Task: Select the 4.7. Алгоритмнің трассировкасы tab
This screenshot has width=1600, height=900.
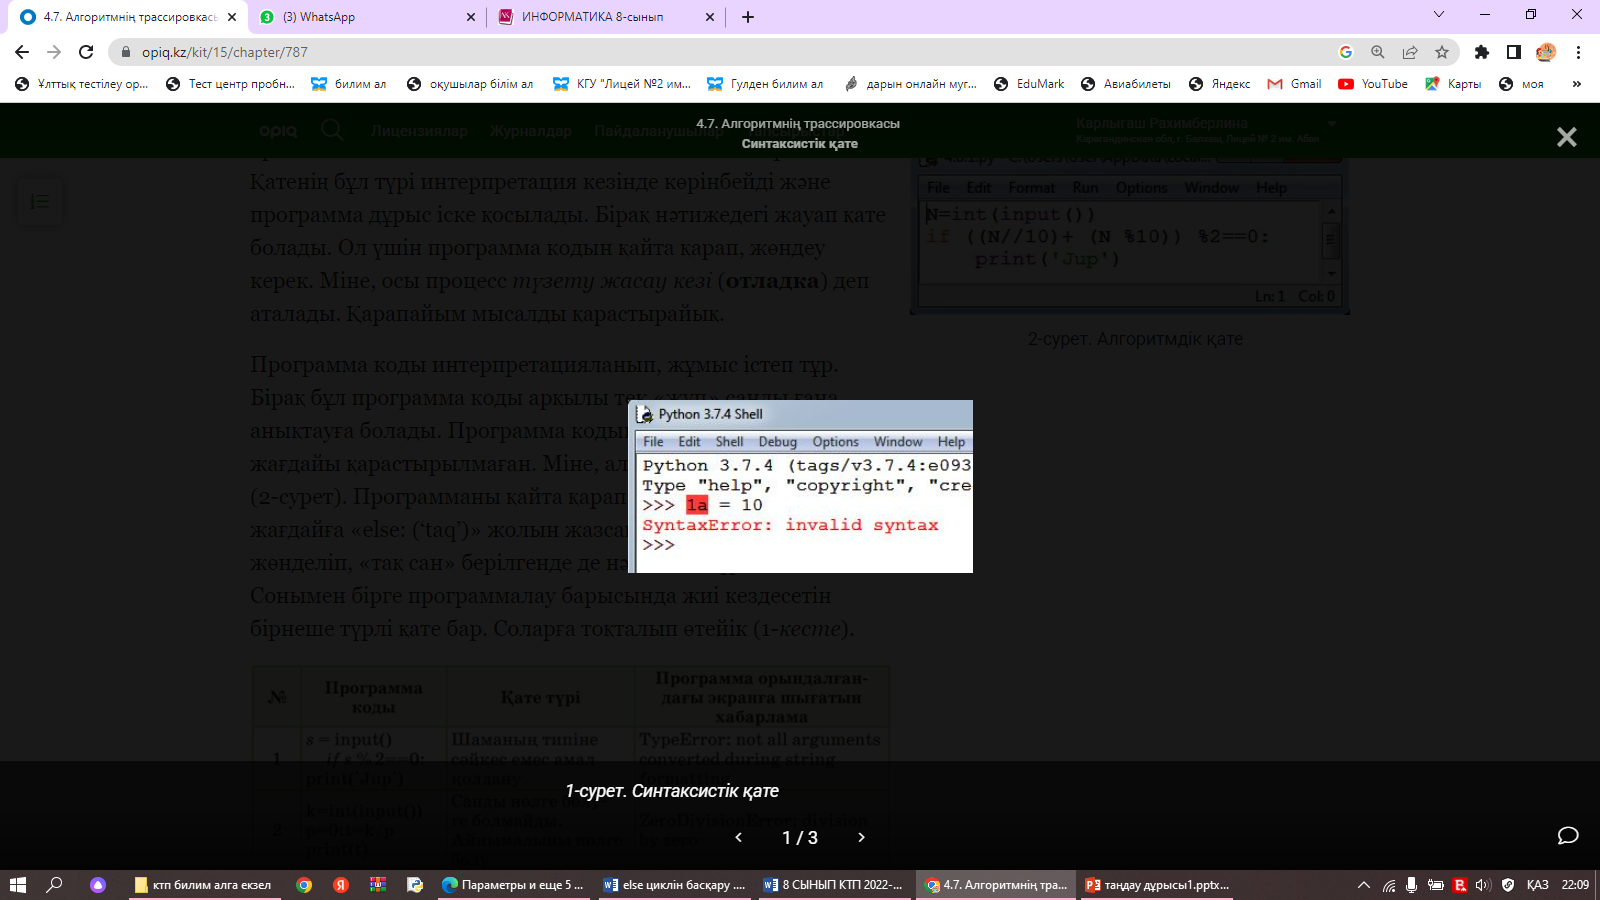Action: (128, 17)
